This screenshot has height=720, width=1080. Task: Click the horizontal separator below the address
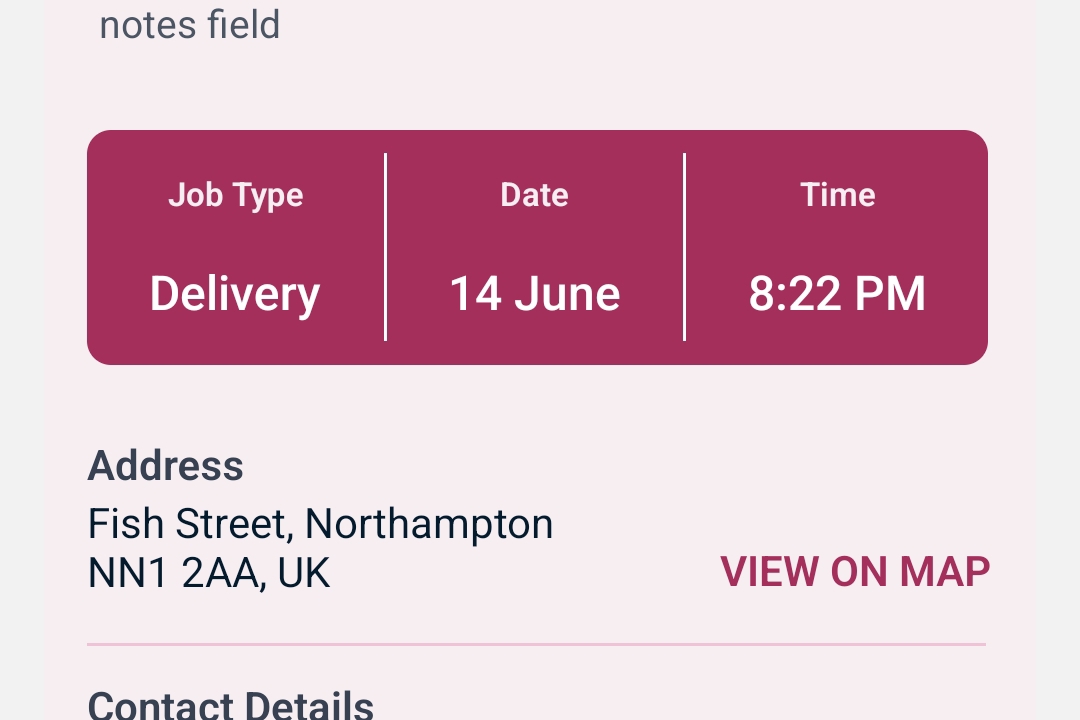point(537,645)
